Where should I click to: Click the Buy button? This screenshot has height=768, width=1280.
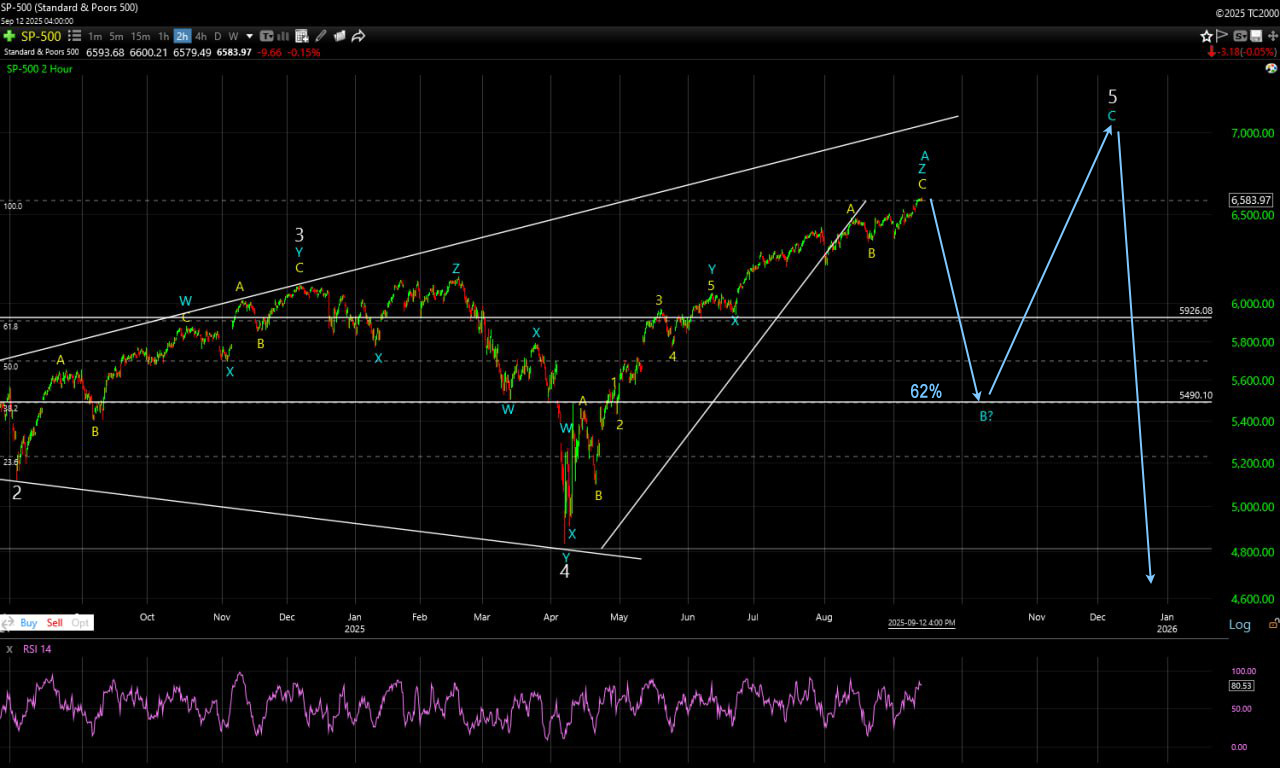[x=29, y=622]
